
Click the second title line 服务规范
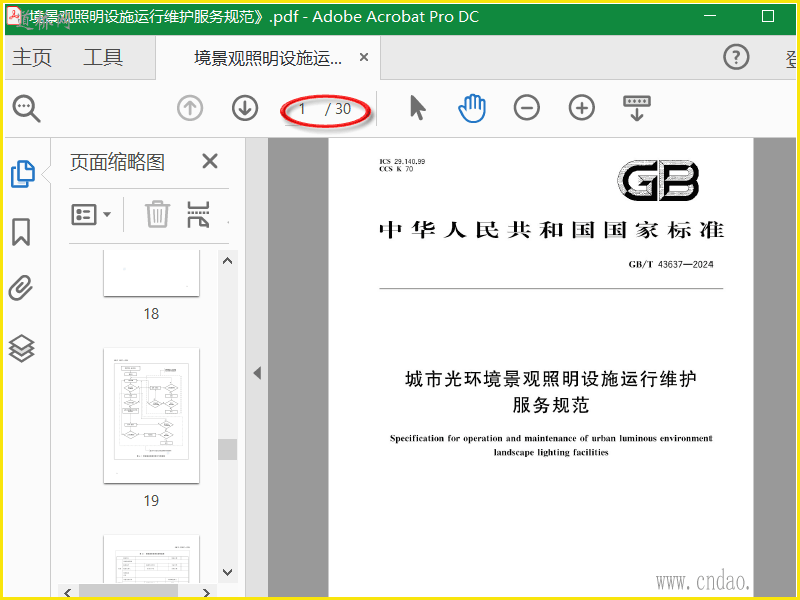pos(551,406)
